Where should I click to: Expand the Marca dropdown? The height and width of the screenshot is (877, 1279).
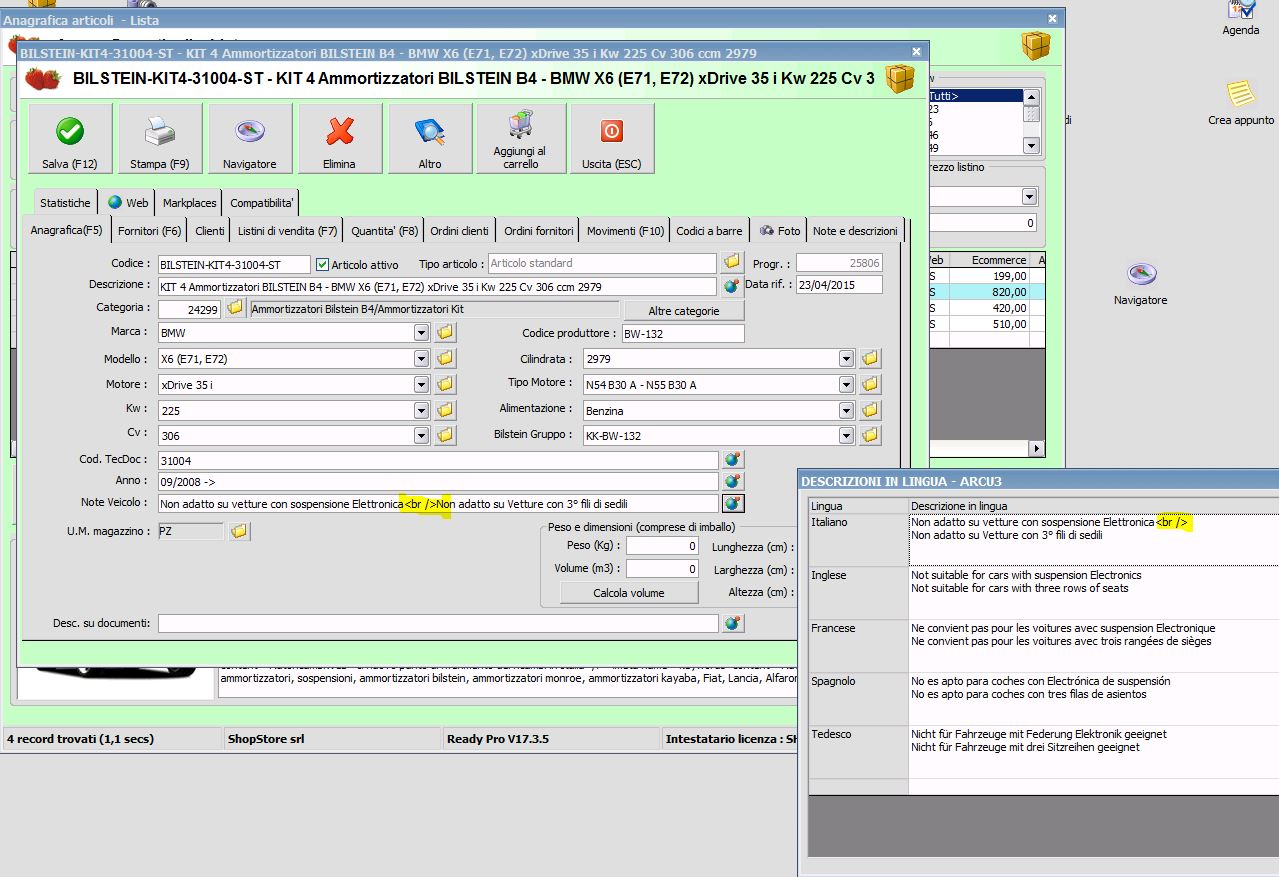[x=421, y=333]
